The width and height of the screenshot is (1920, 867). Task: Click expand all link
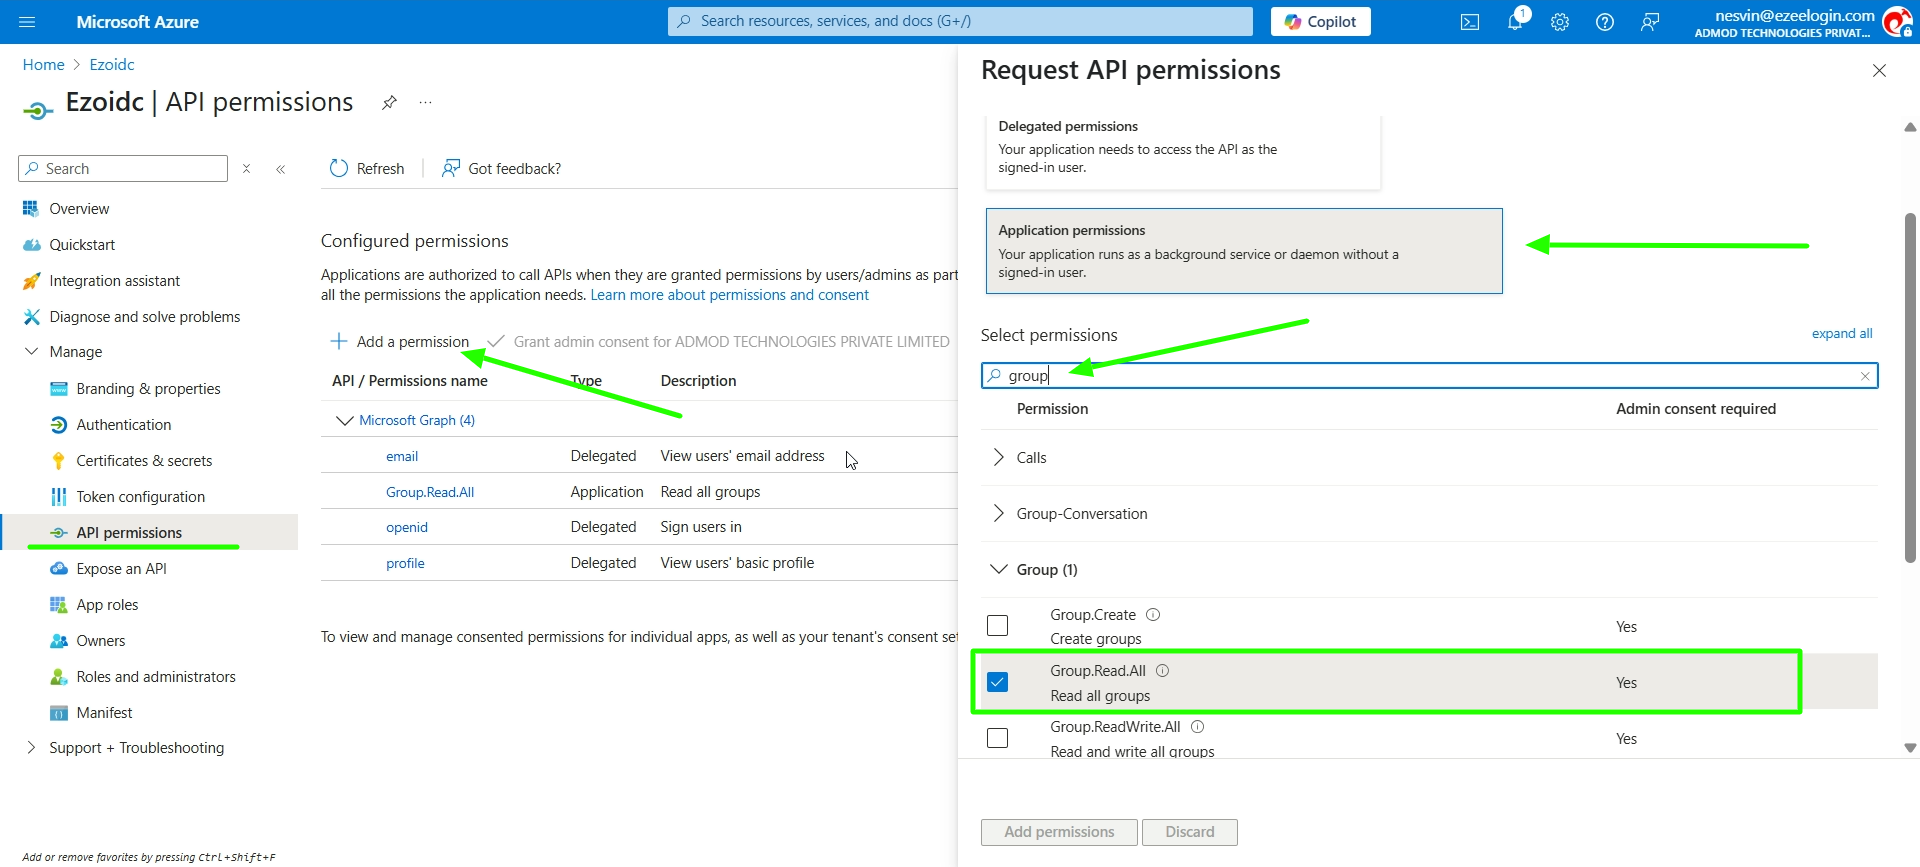point(1842,333)
